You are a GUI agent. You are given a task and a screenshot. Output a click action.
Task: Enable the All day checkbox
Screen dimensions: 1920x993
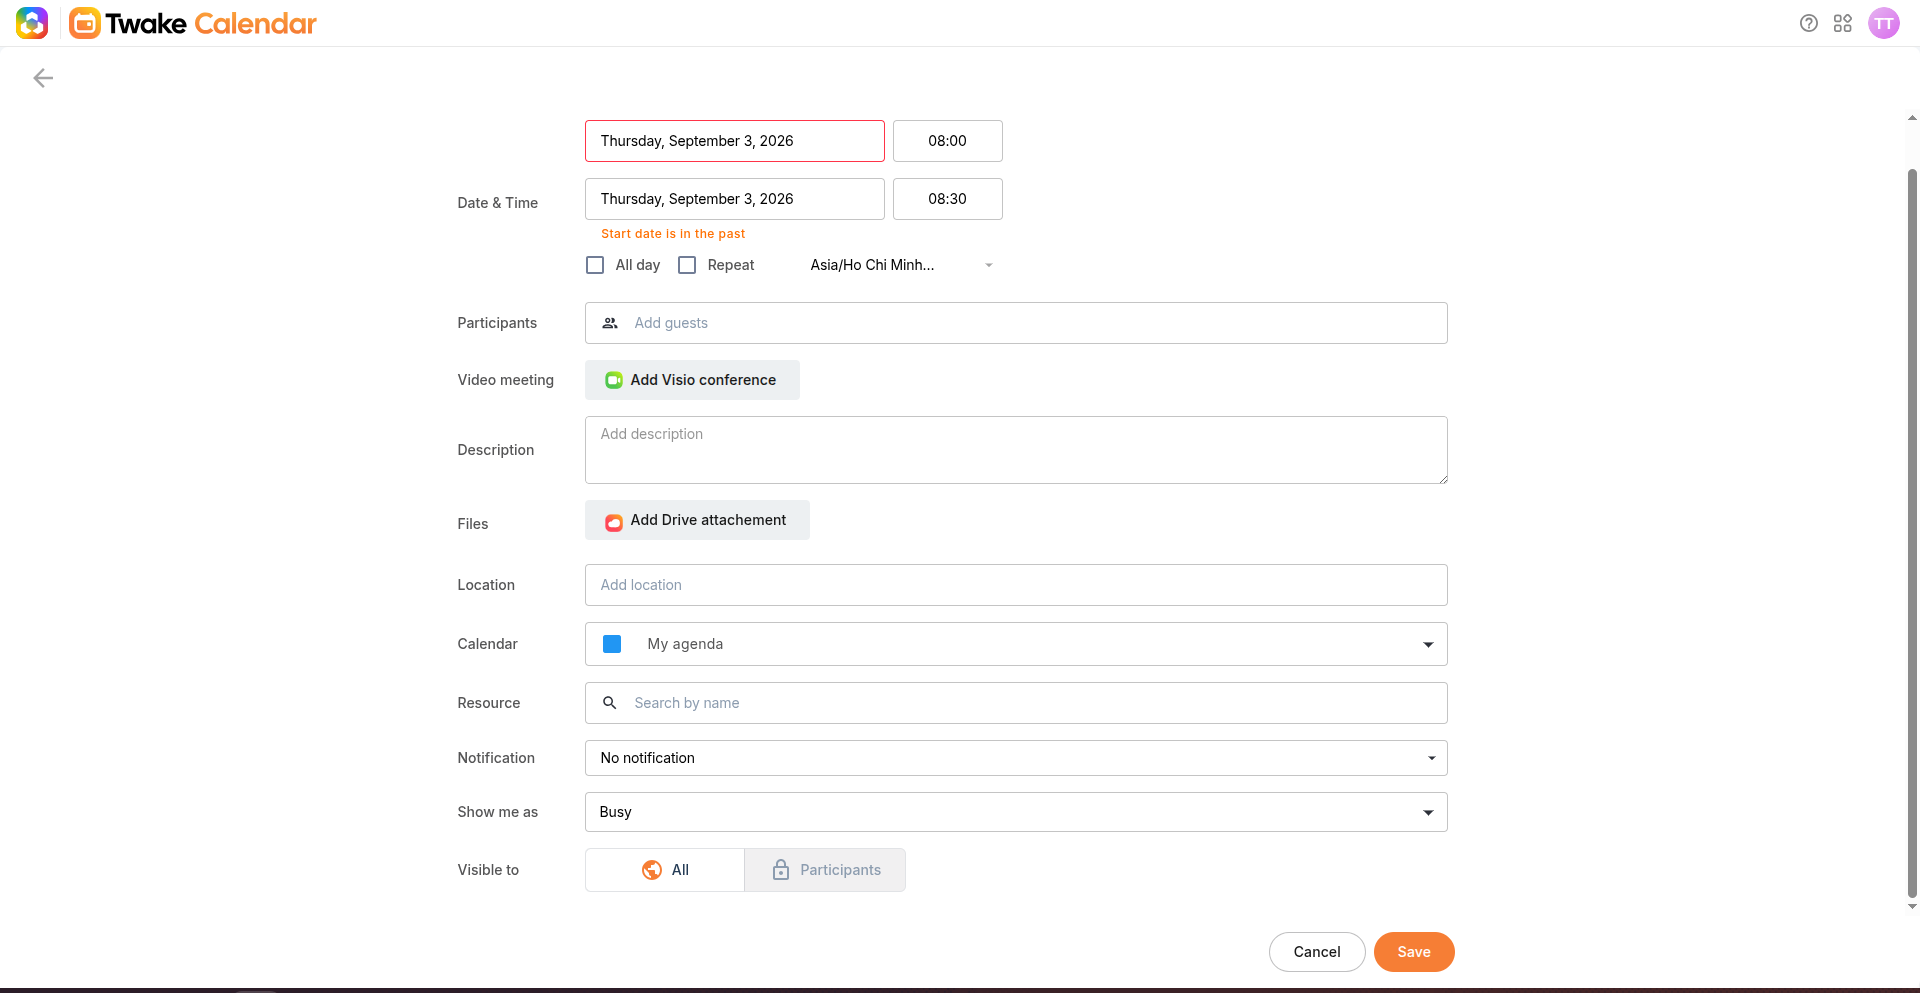pos(595,265)
